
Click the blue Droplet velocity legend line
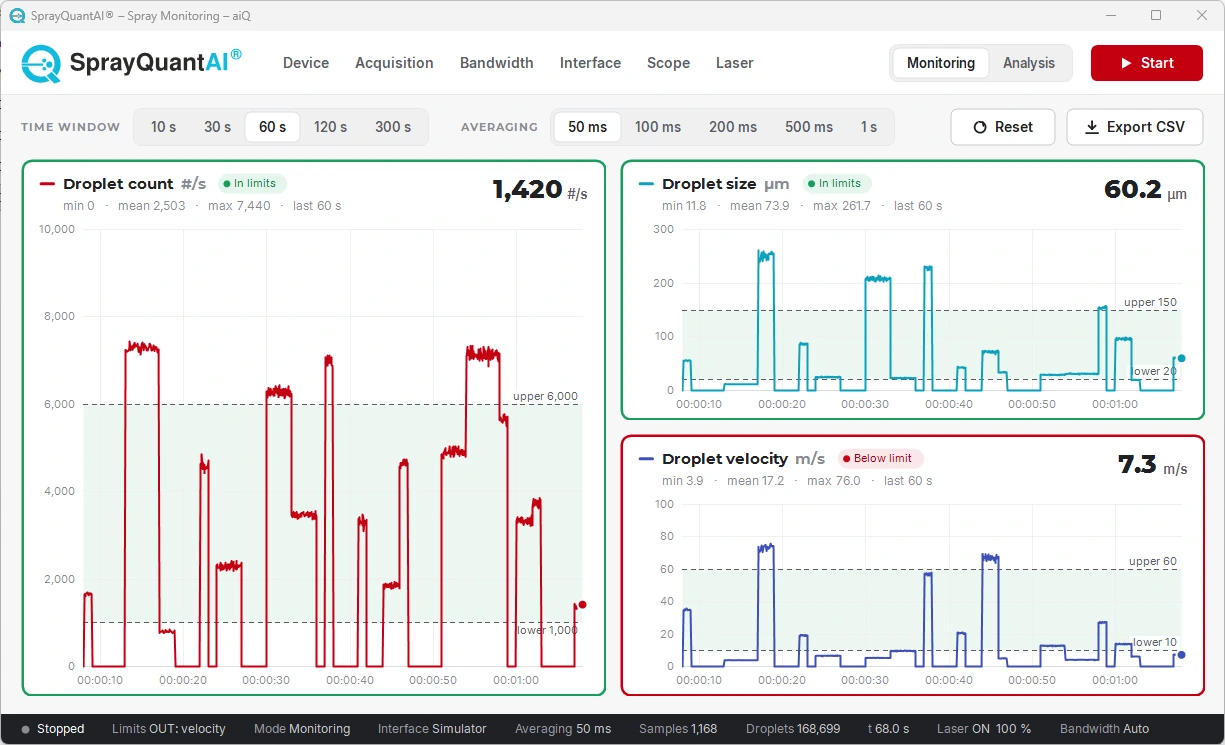646,459
